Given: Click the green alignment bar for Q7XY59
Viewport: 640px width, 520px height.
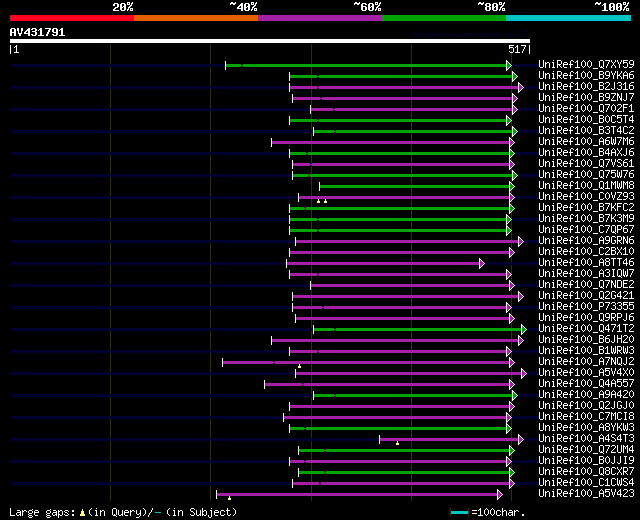Looking at the screenshot, I should [366, 65].
